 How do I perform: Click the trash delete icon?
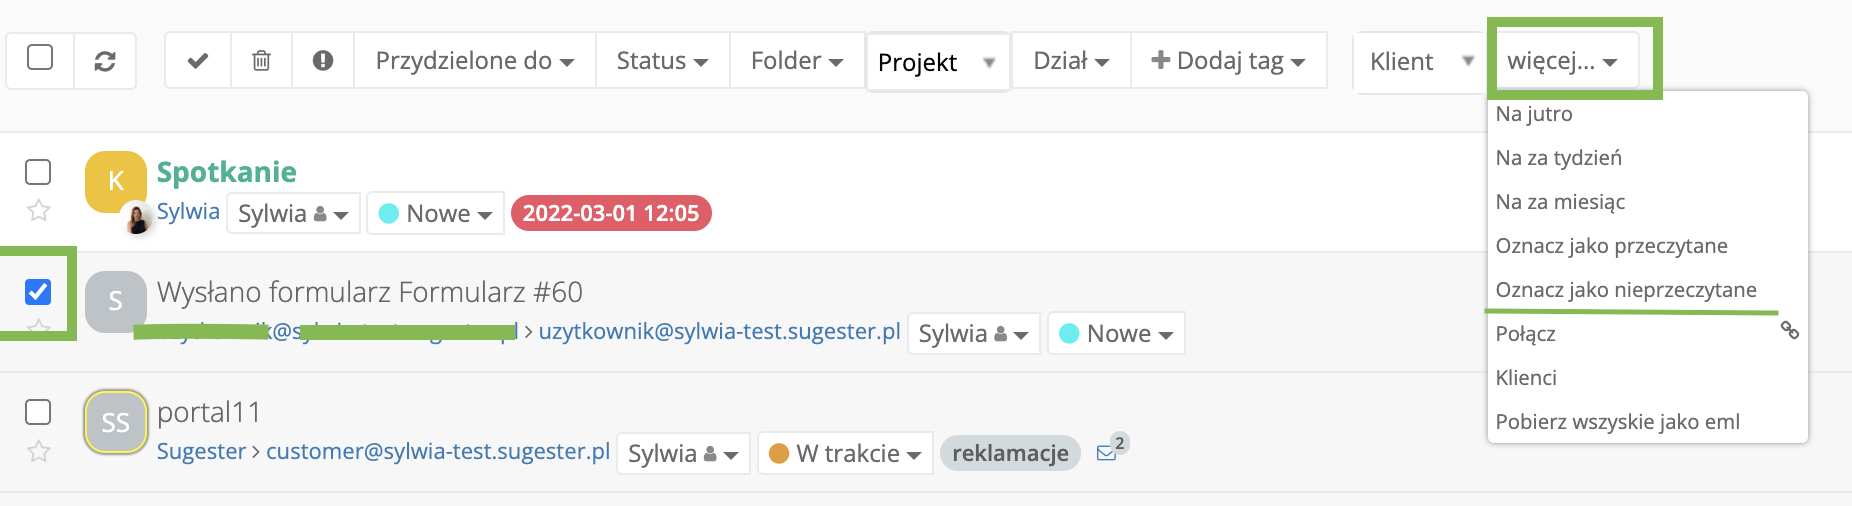pyautogui.click(x=261, y=61)
